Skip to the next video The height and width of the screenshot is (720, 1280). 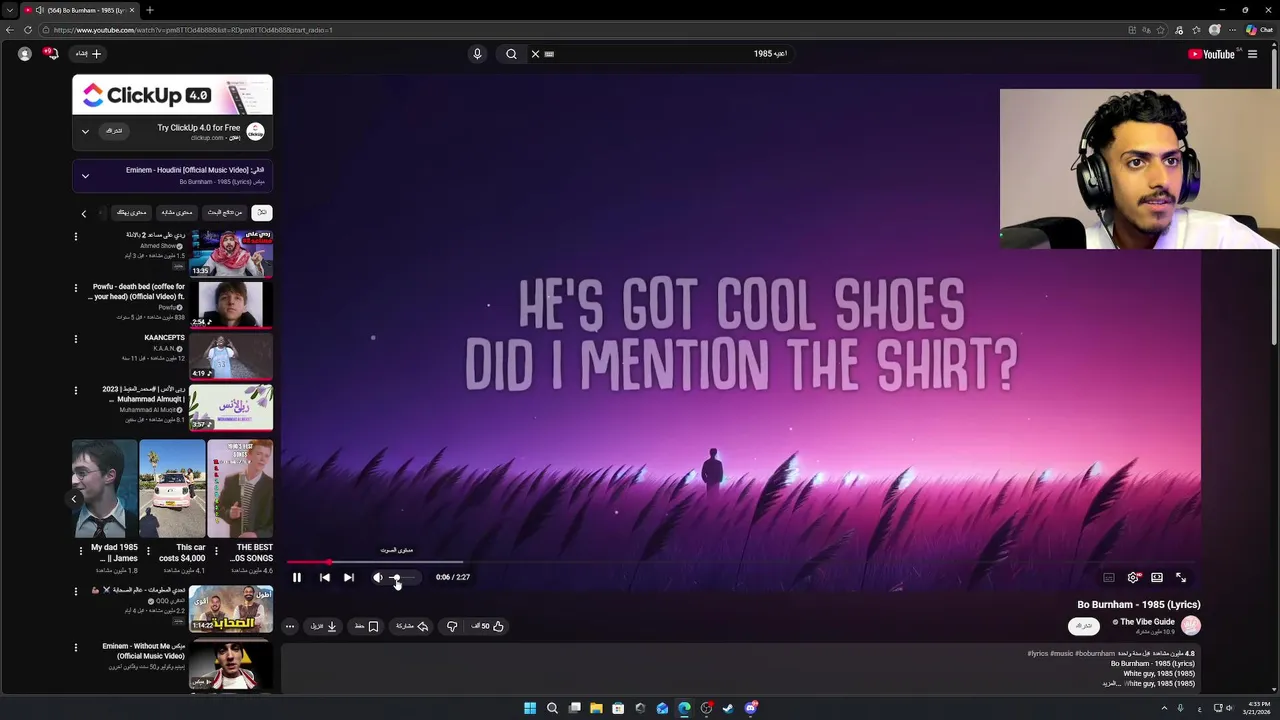pos(349,577)
